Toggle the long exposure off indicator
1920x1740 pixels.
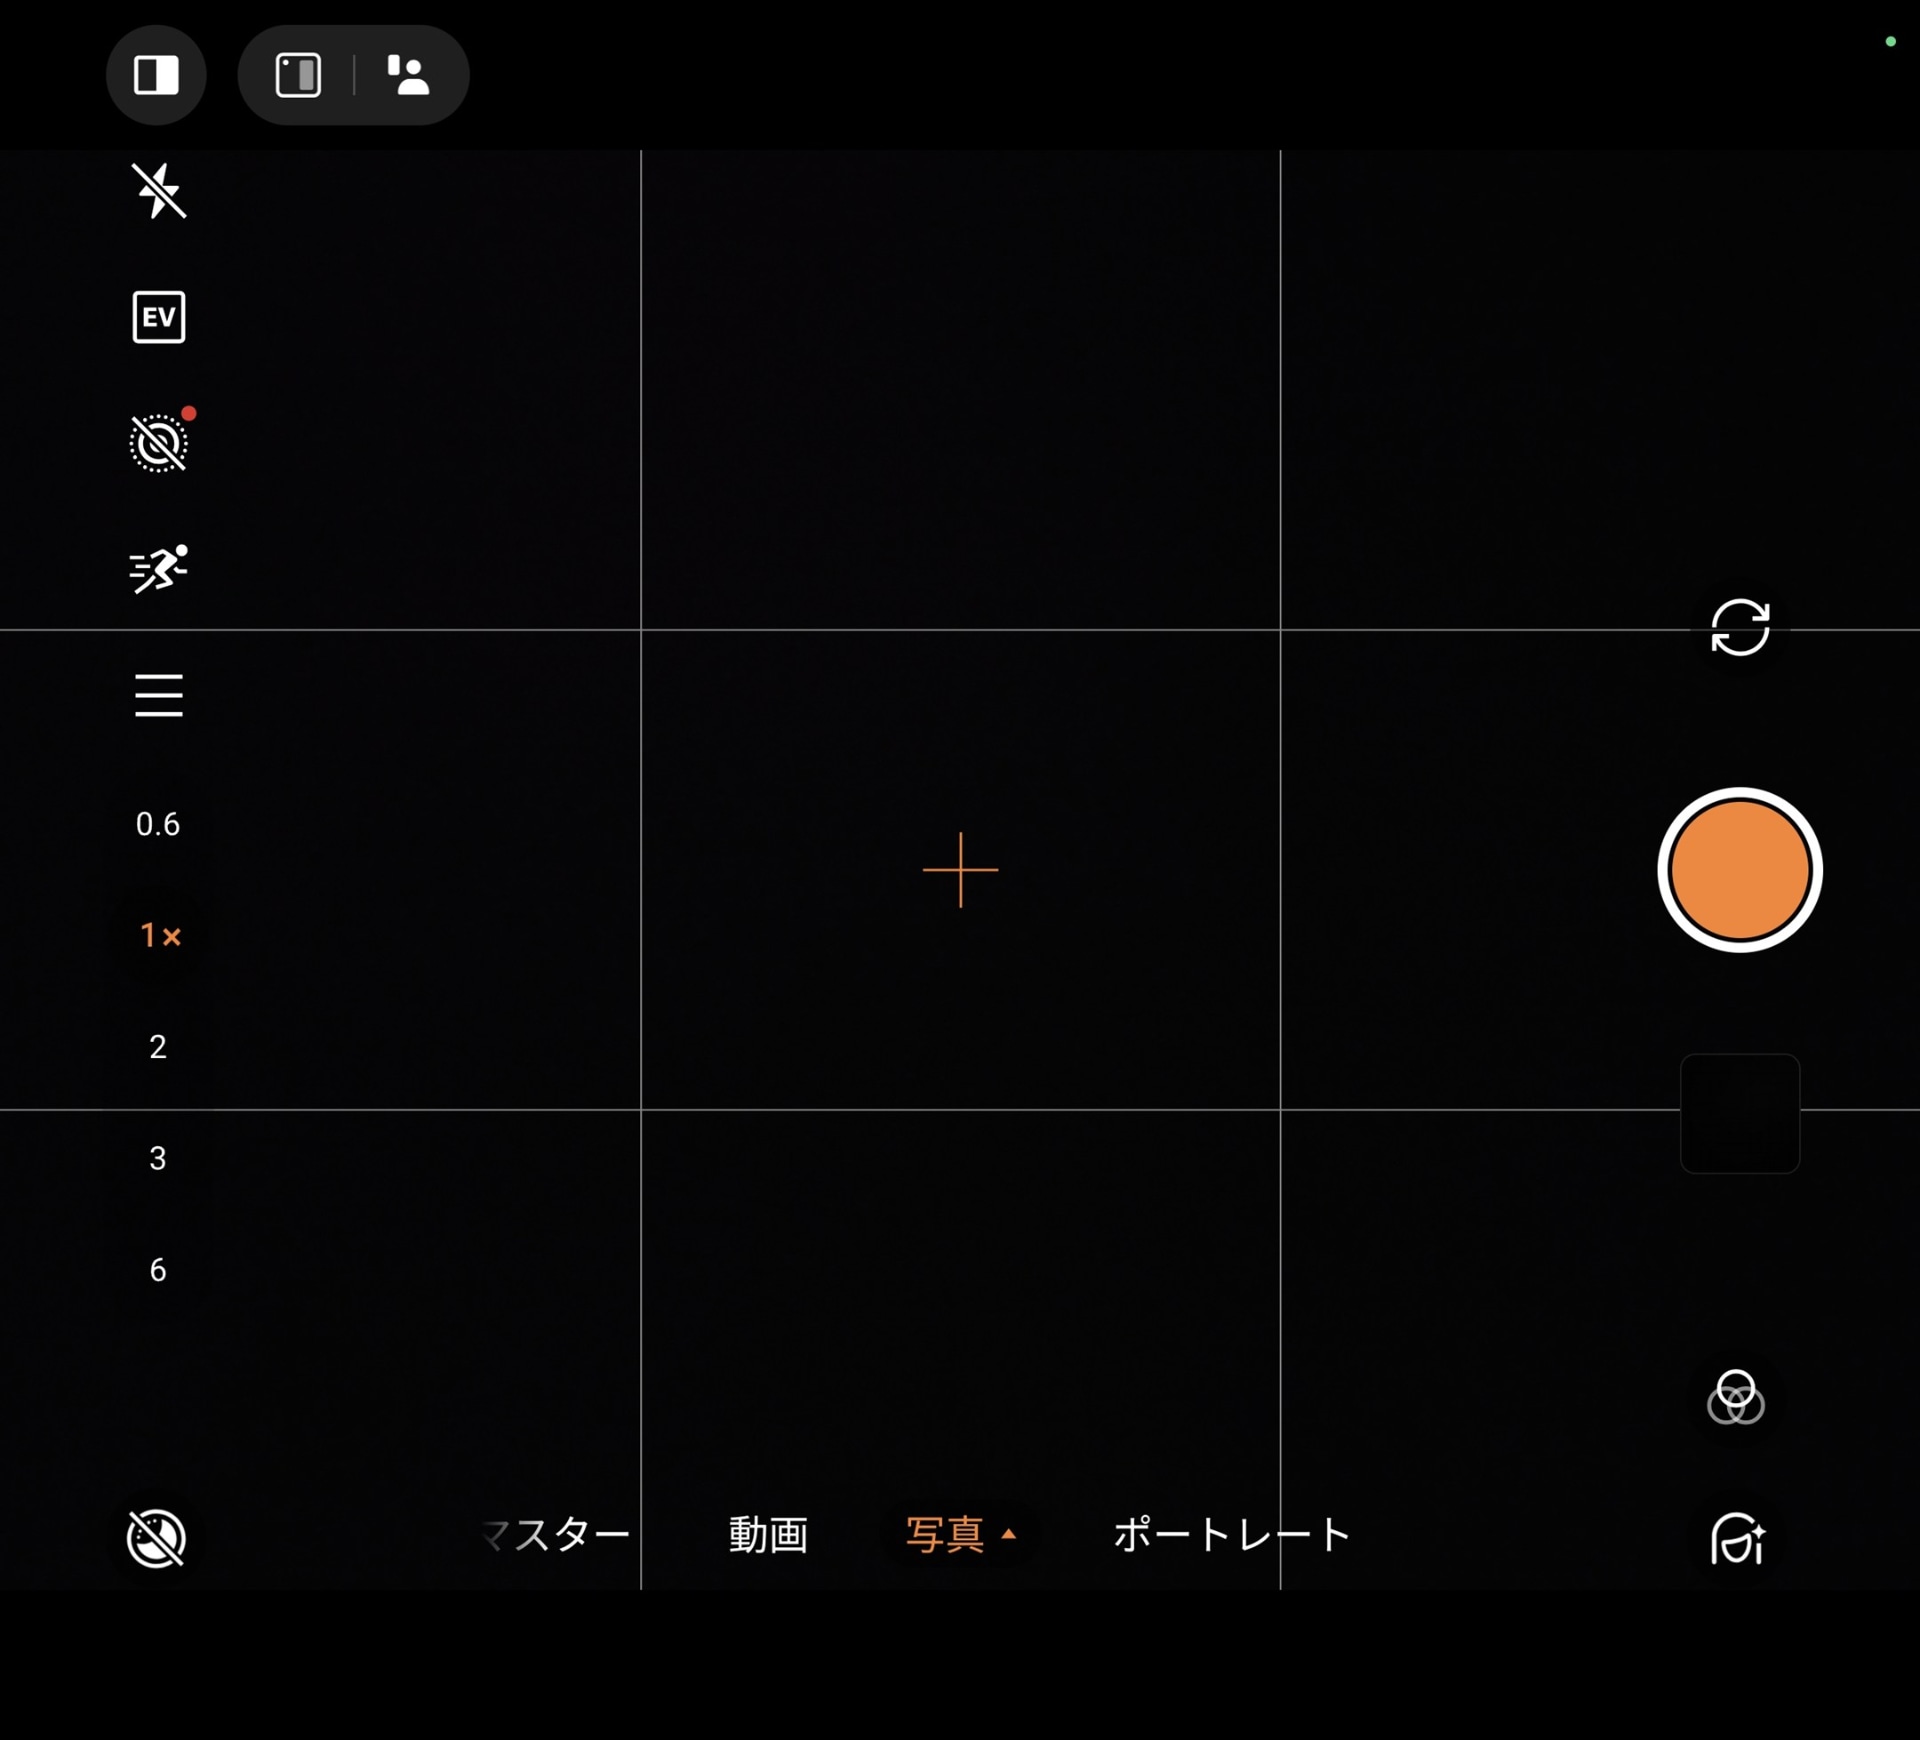click(158, 443)
